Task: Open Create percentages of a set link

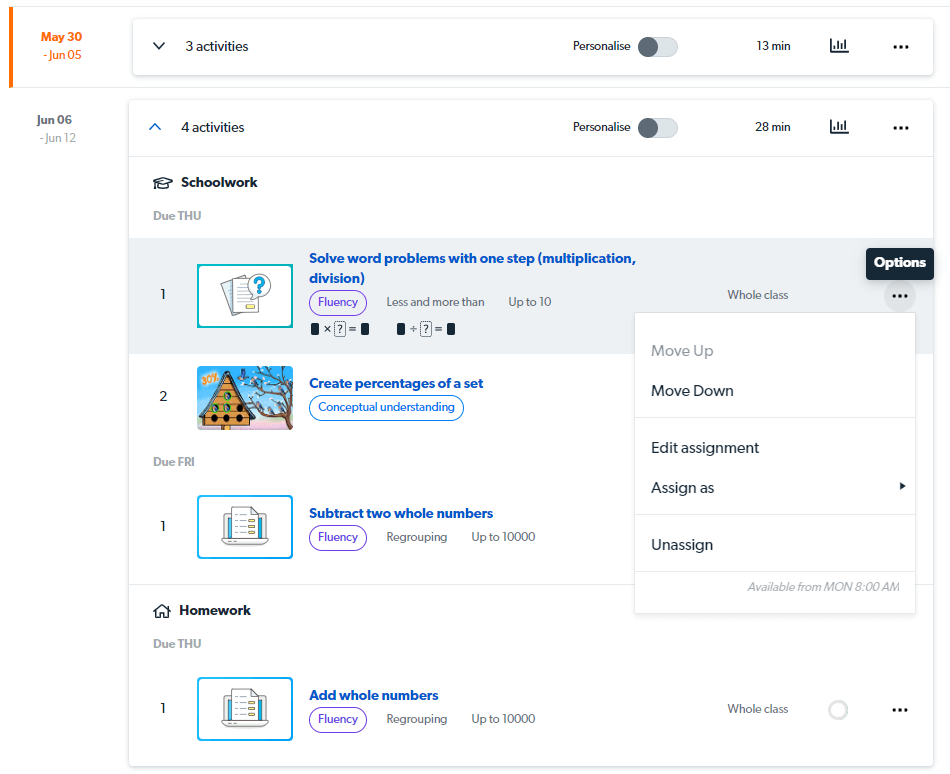Action: (x=396, y=383)
